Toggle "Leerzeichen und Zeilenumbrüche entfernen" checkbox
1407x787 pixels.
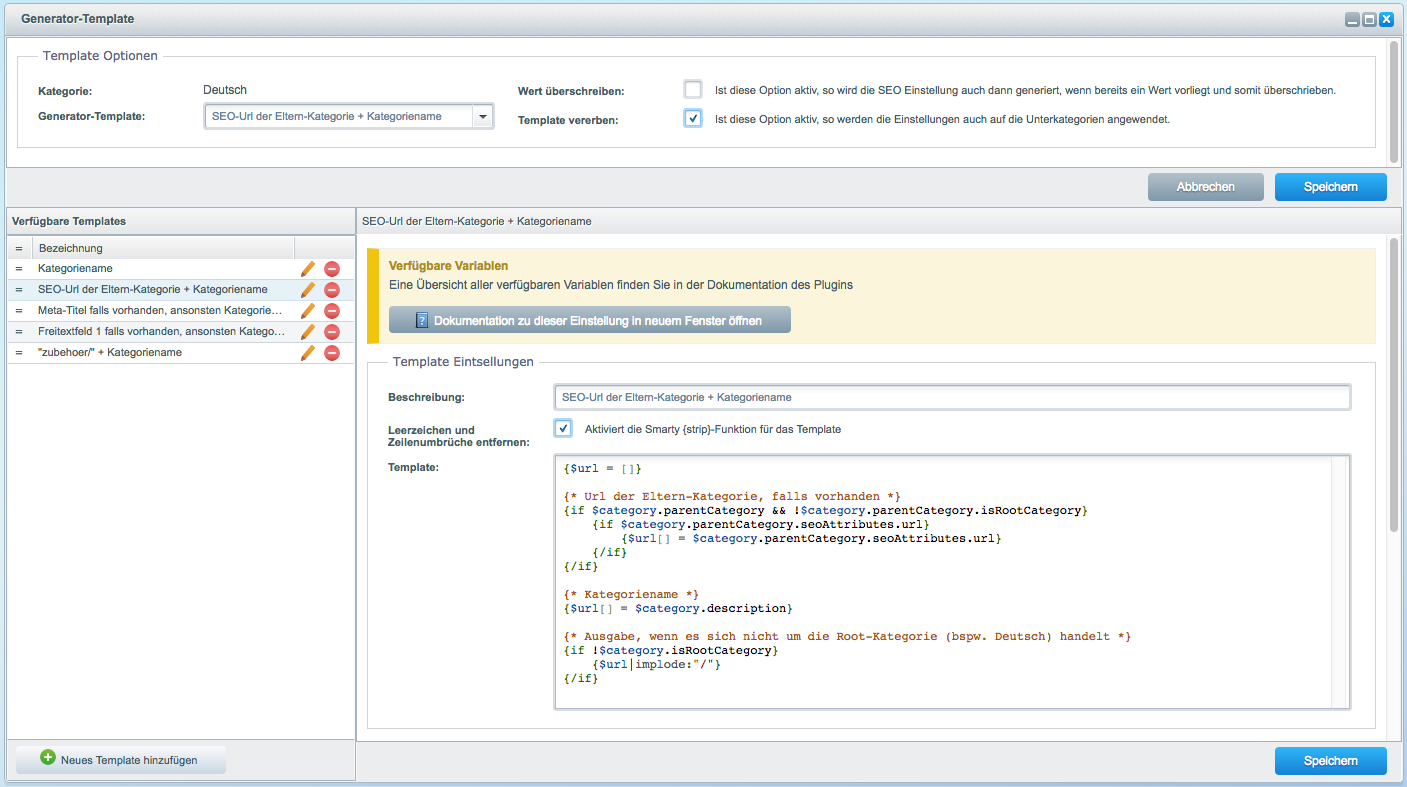pyautogui.click(x=563, y=428)
